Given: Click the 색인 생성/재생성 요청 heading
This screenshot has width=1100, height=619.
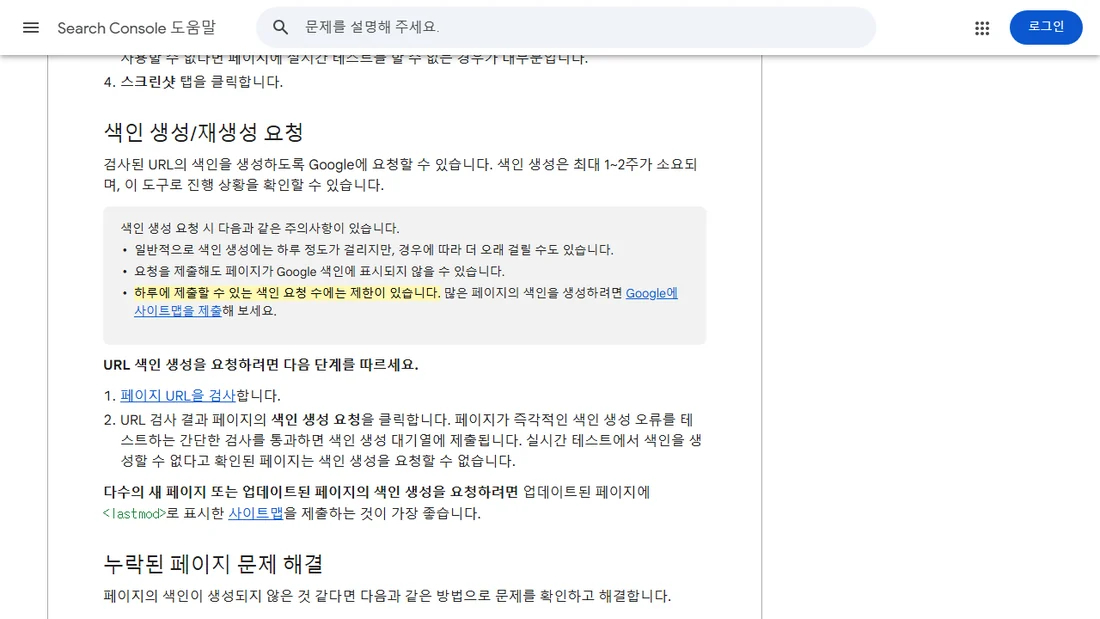Looking at the screenshot, I should 203,132.
